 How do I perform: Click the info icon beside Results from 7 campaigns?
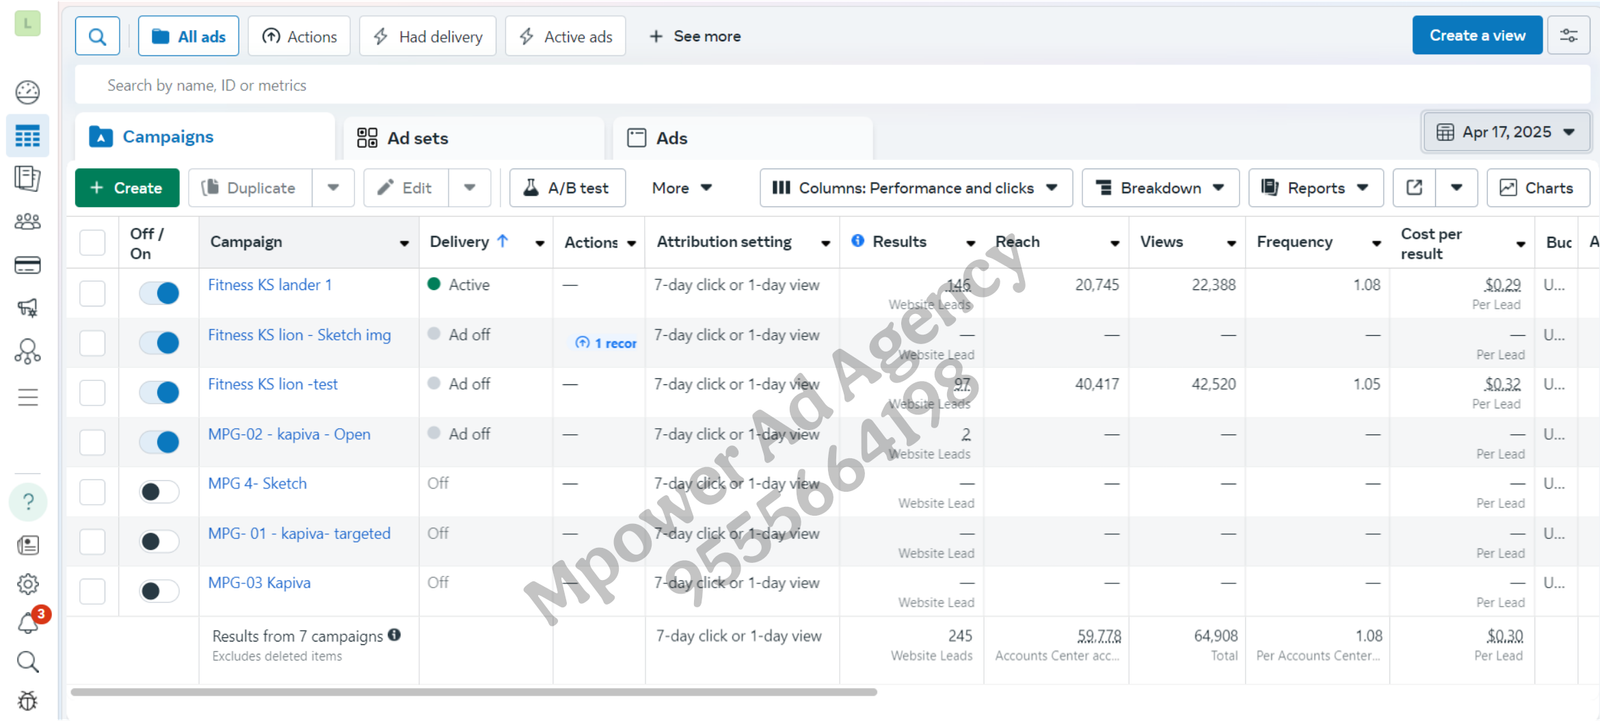click(394, 635)
